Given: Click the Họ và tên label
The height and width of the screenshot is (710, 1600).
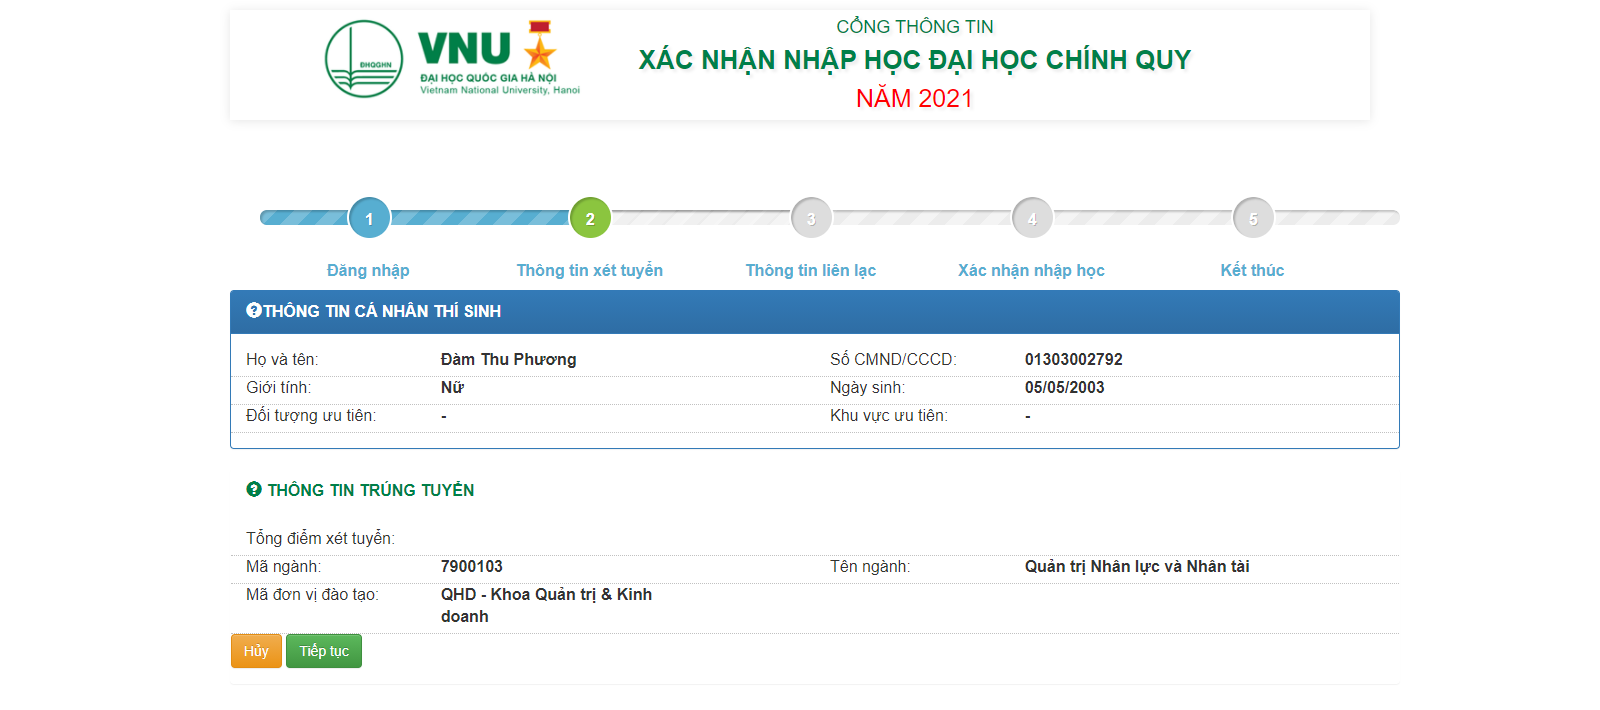Looking at the screenshot, I should coord(282,359).
